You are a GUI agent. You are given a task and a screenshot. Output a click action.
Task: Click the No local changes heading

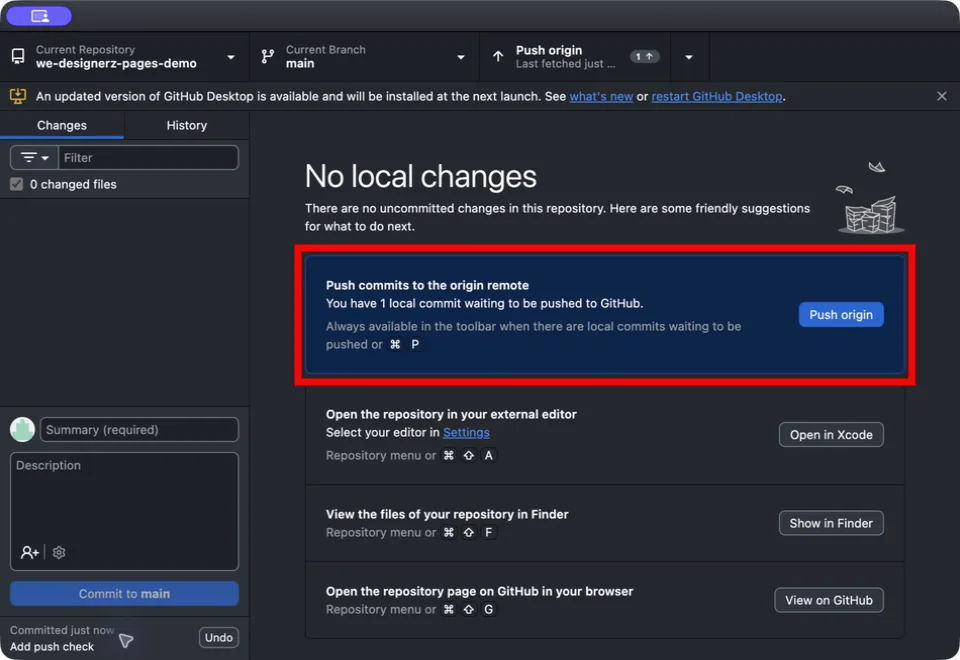(x=421, y=176)
